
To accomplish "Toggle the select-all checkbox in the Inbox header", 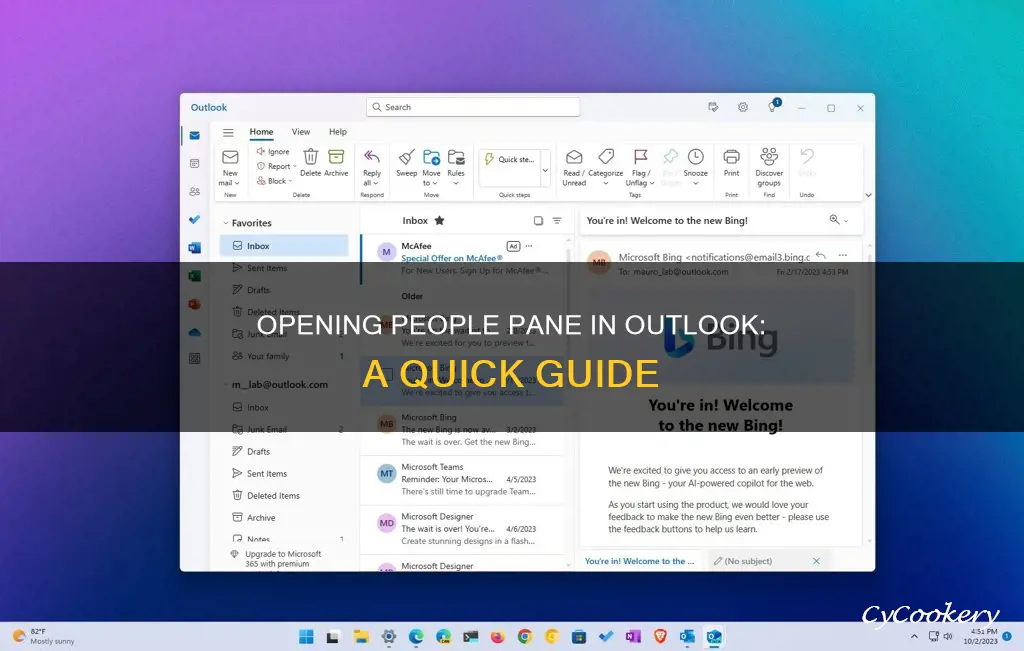I will point(538,221).
